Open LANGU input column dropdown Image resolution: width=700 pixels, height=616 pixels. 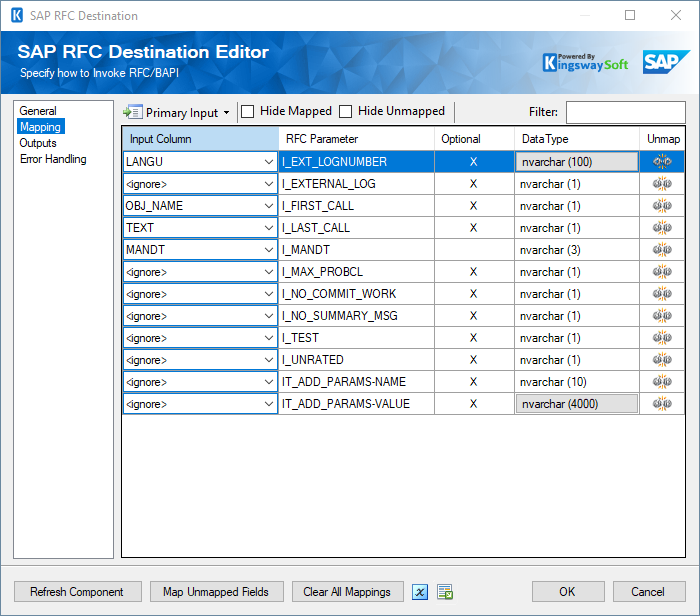[269, 162]
